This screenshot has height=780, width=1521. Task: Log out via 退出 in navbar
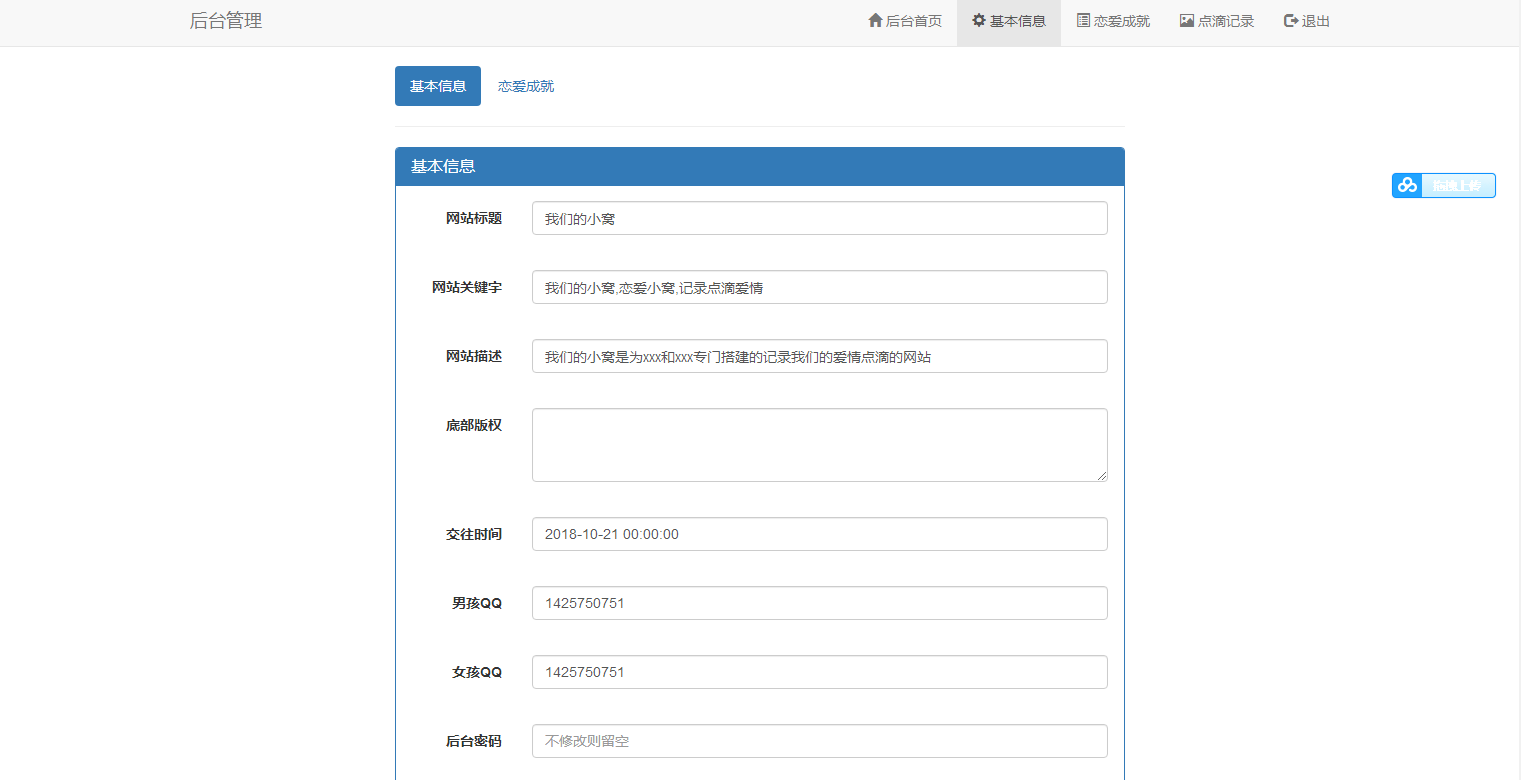click(1307, 21)
